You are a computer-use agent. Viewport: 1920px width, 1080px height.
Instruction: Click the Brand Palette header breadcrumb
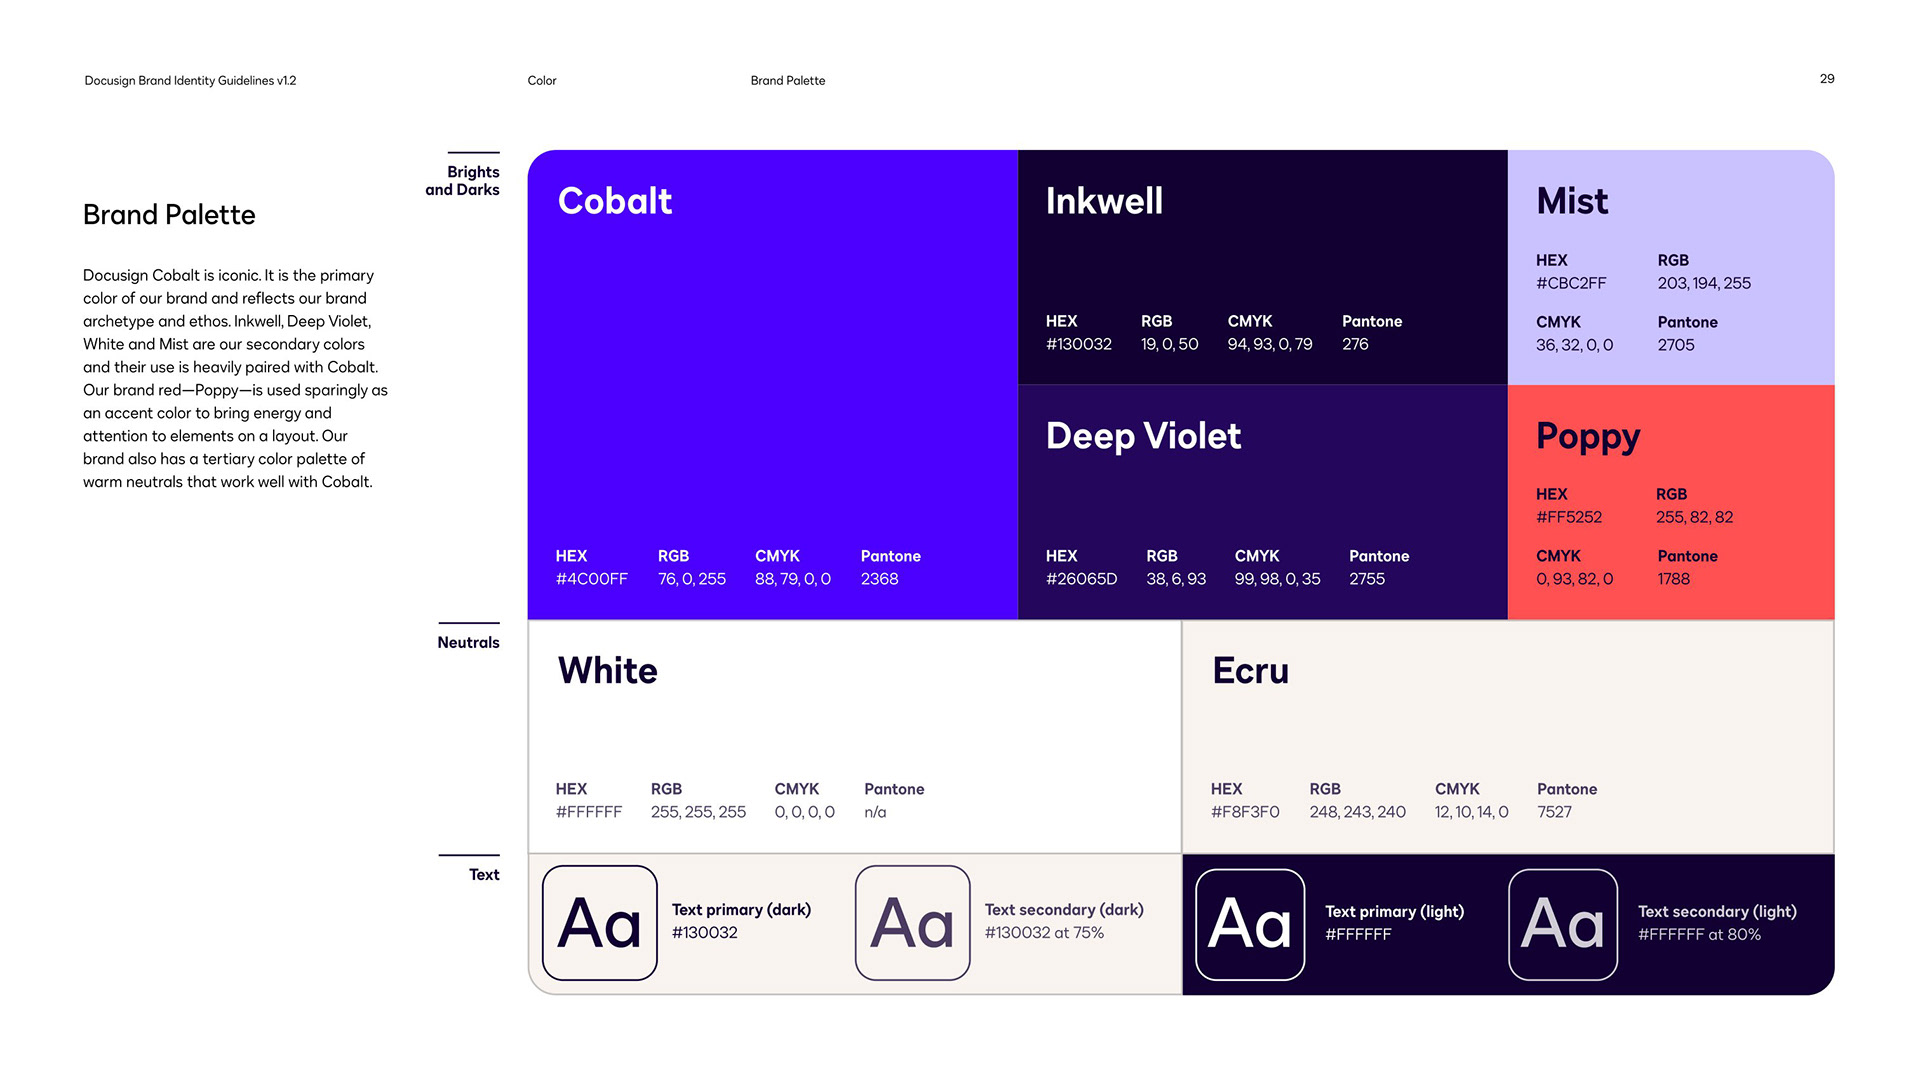[x=788, y=80]
